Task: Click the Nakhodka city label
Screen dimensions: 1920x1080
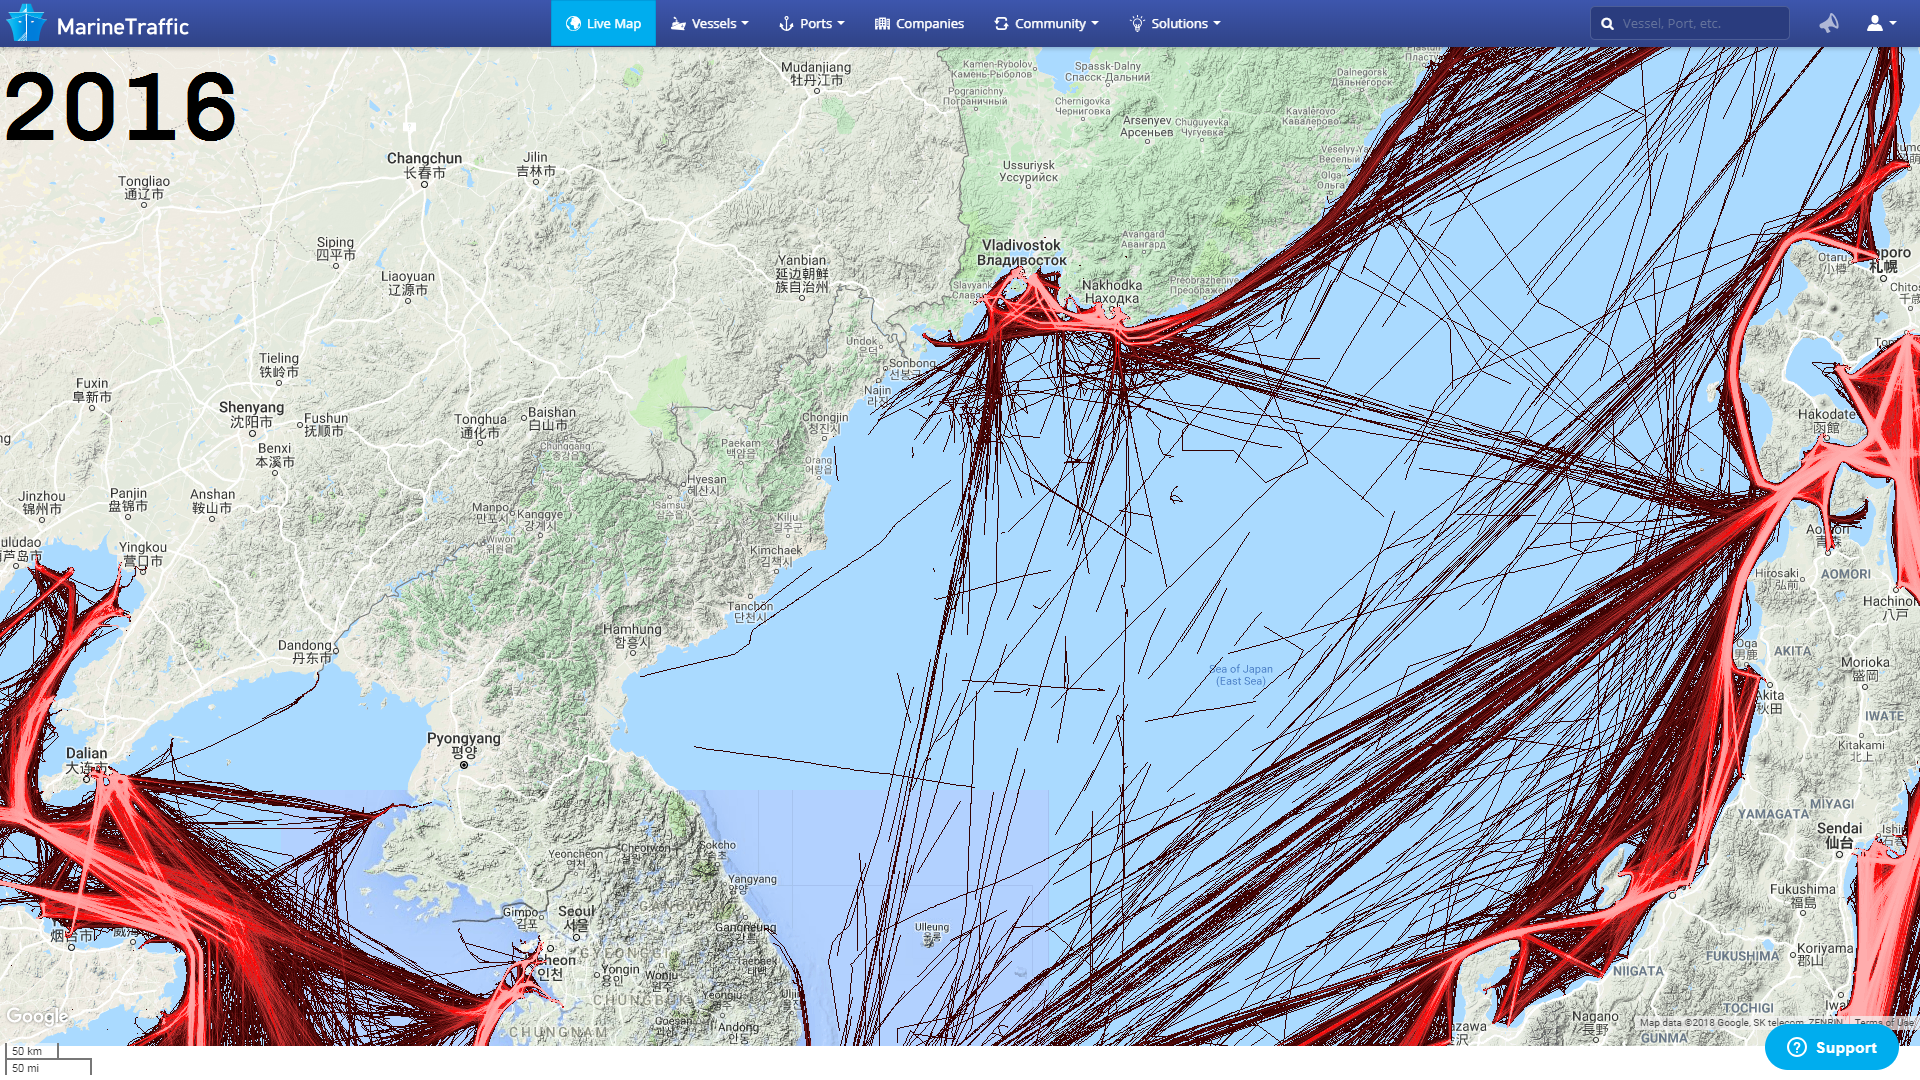Action: click(1111, 291)
